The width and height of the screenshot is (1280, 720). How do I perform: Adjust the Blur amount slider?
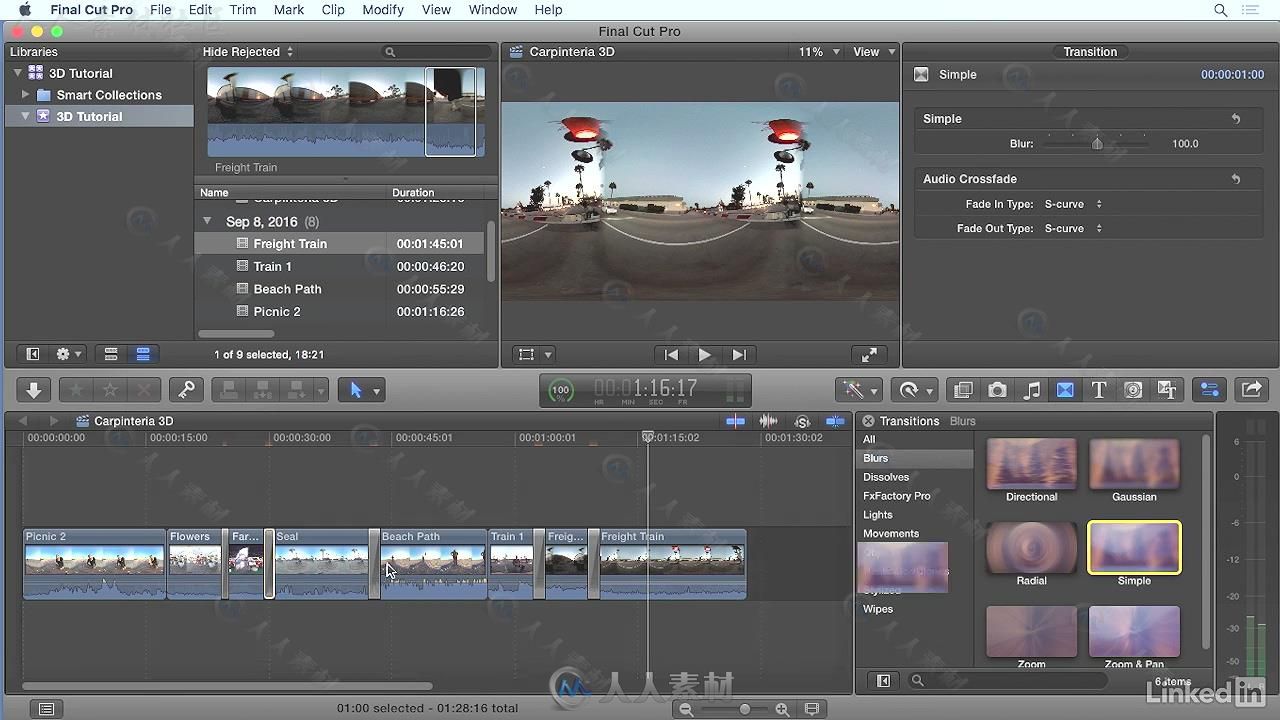point(1096,143)
